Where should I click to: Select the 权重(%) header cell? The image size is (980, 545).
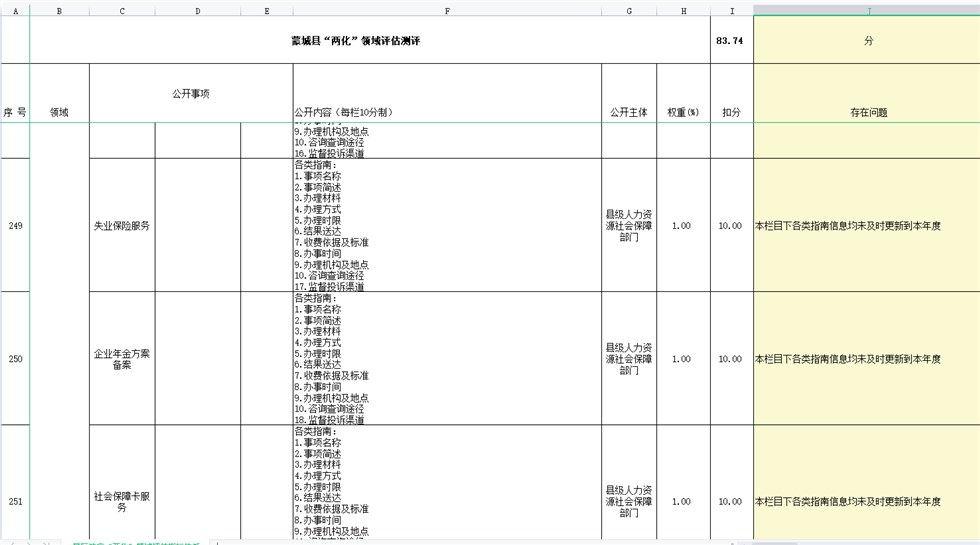click(683, 113)
